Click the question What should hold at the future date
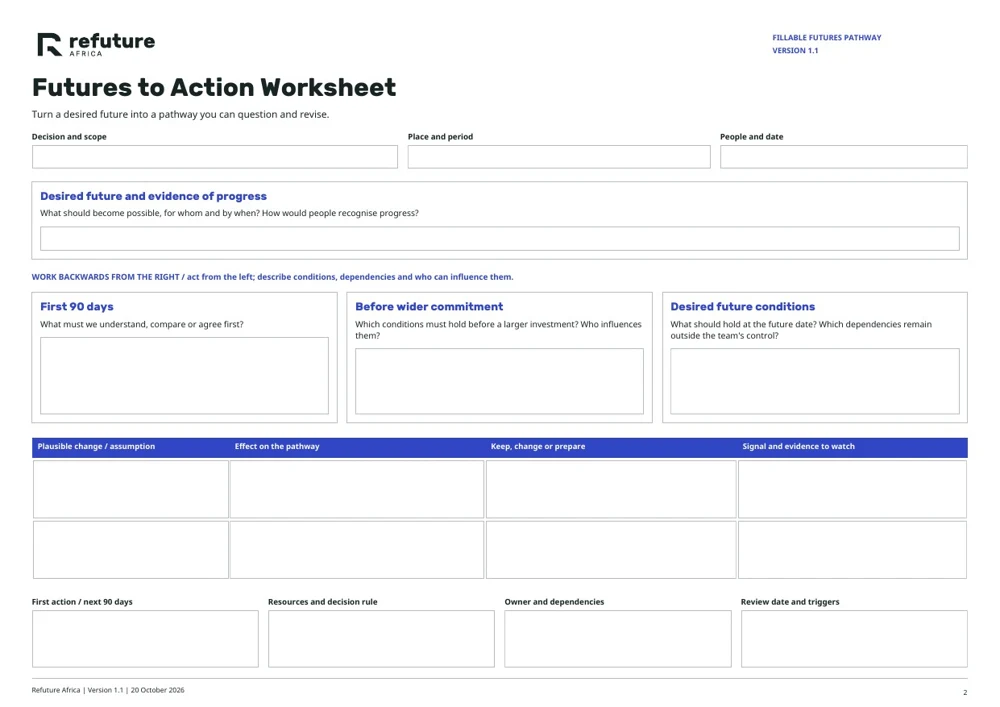The width and height of the screenshot is (1000, 707). (x=800, y=330)
